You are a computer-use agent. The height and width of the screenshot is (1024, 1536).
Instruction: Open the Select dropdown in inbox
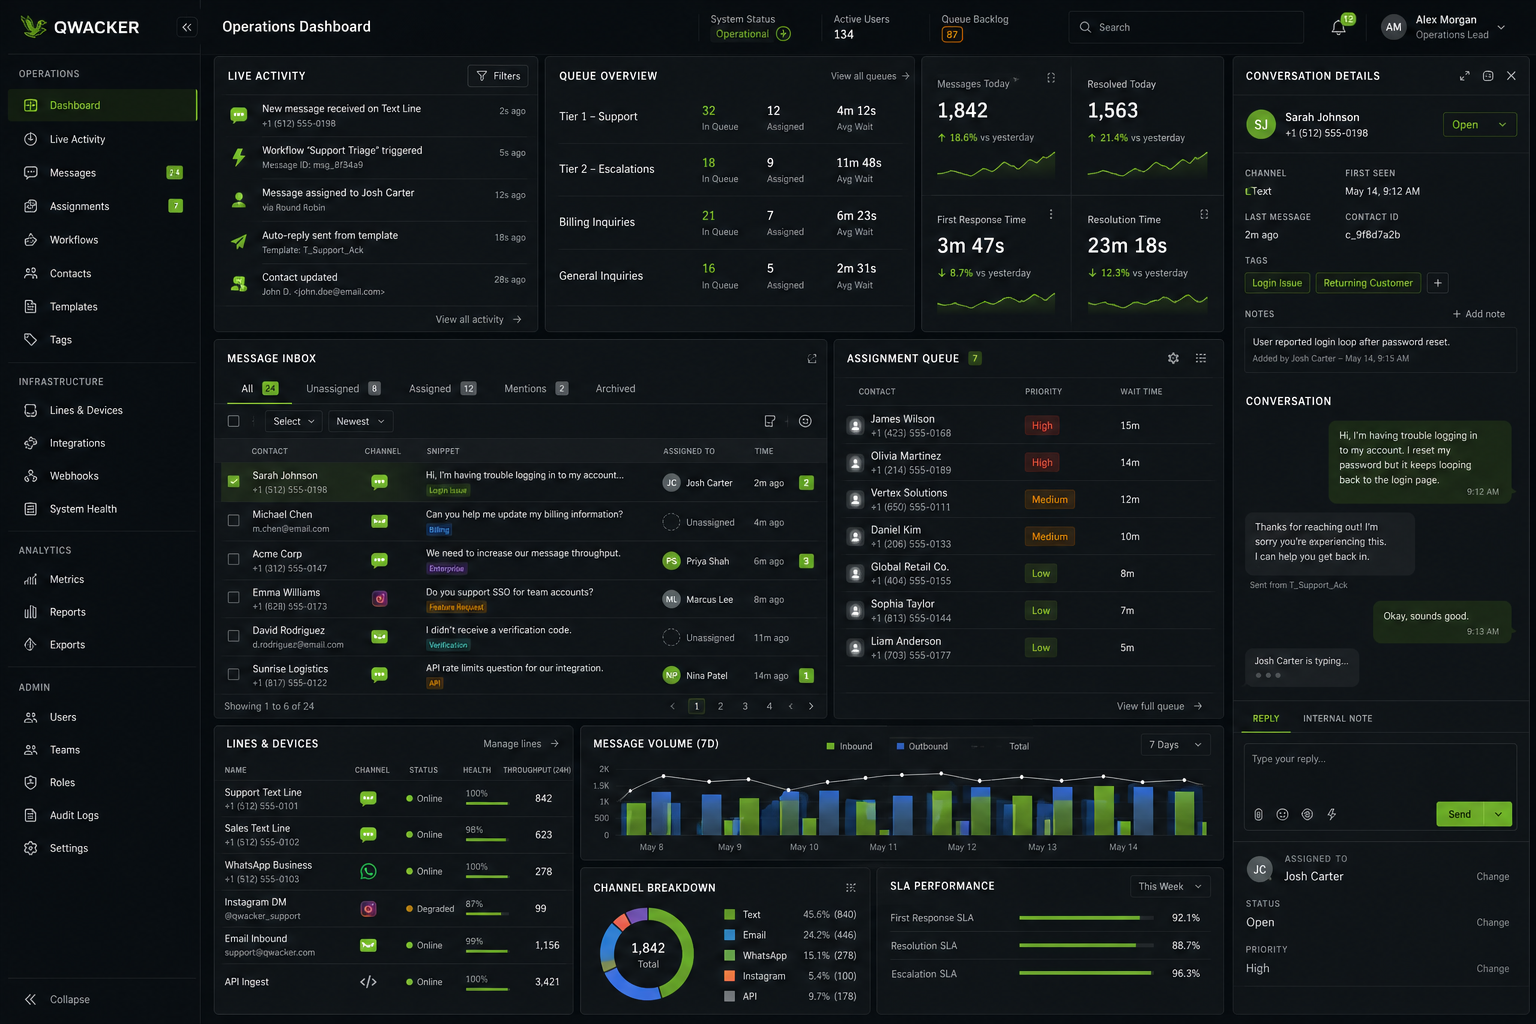pos(293,421)
